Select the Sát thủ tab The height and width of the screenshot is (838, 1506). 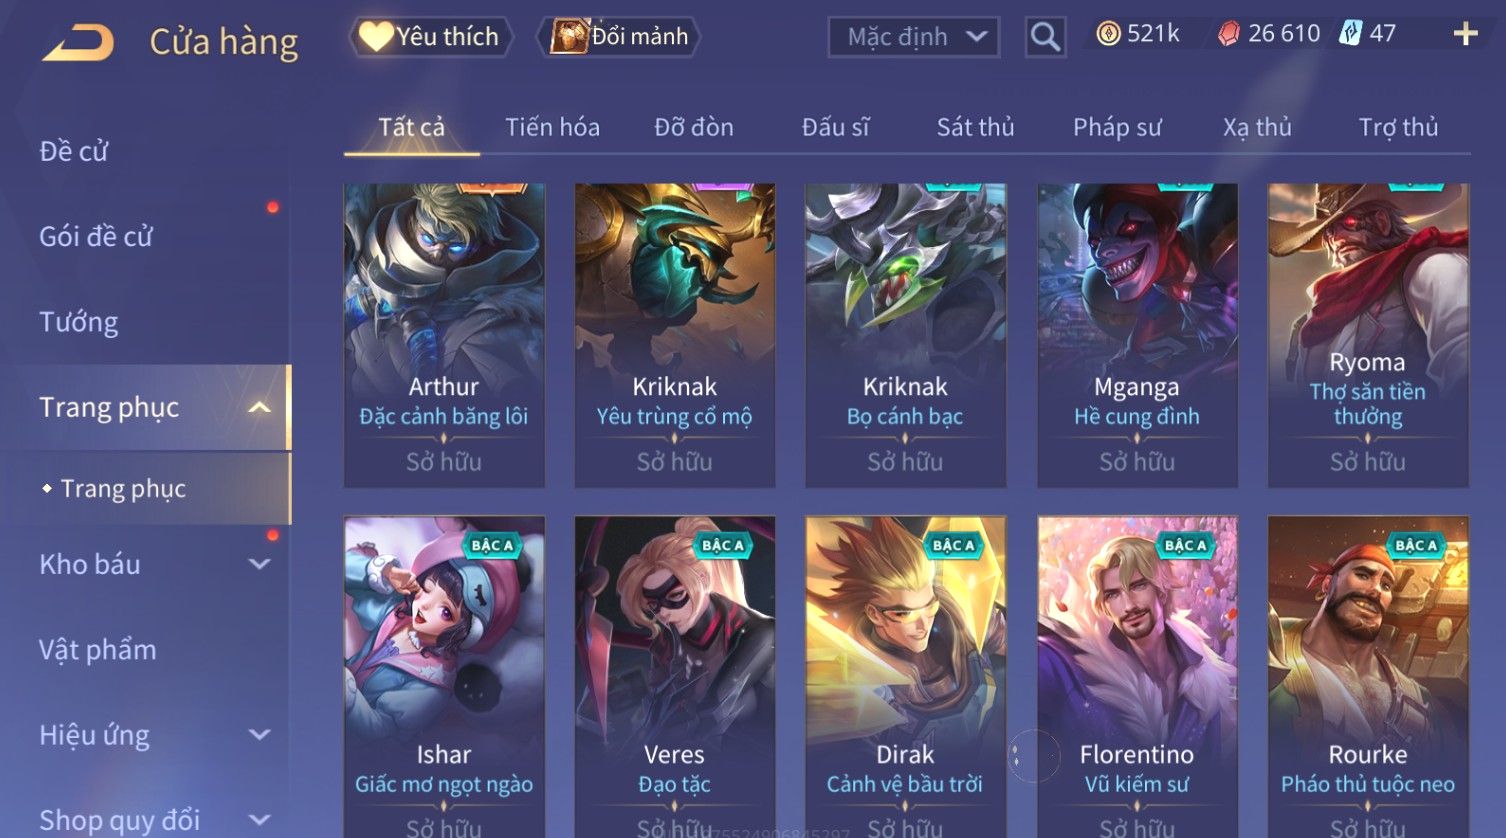[x=975, y=127]
